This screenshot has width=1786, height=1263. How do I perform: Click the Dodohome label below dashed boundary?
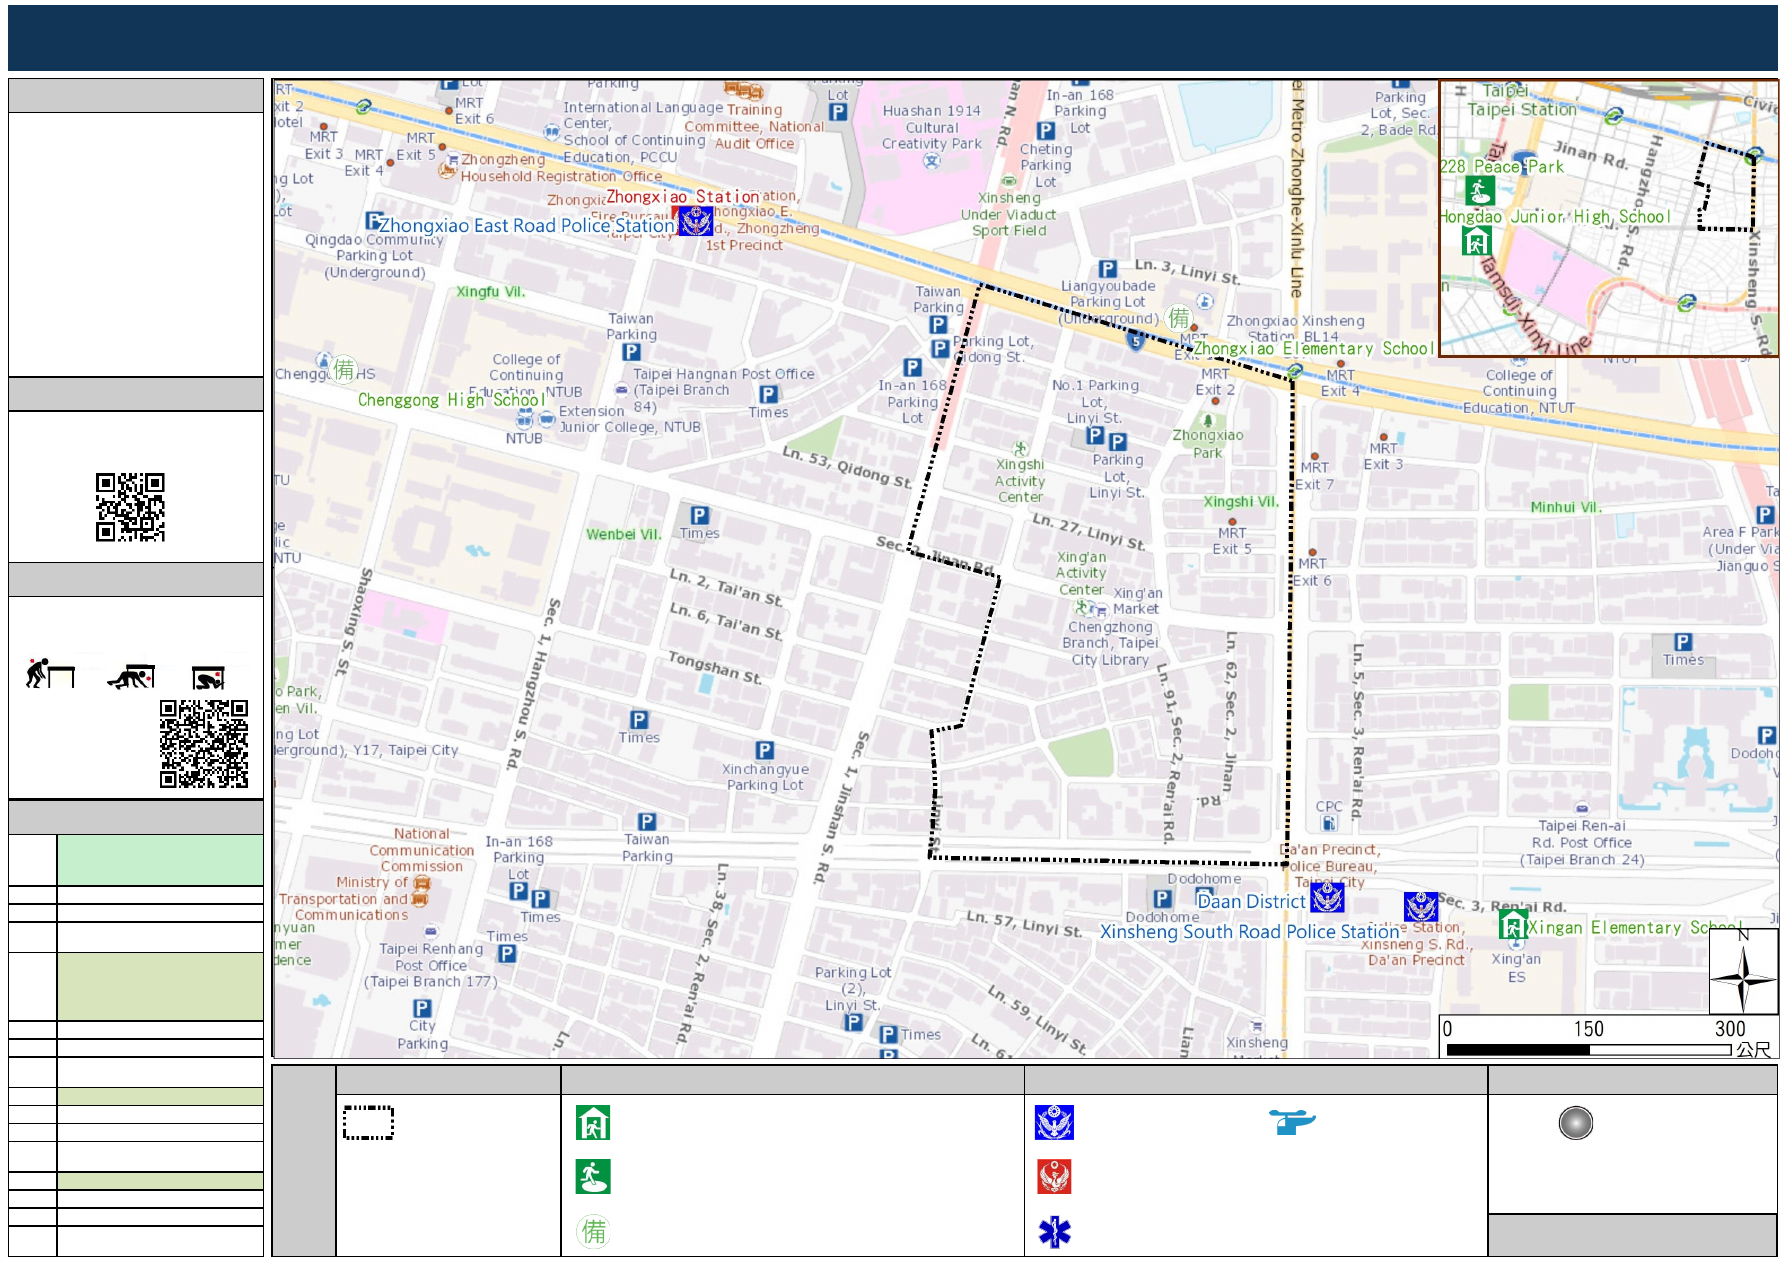(x=1204, y=879)
